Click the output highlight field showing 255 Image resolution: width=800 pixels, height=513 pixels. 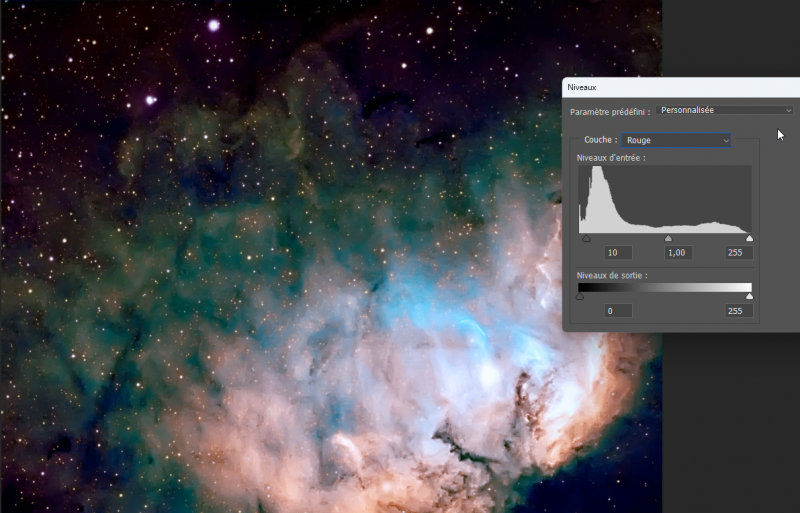(739, 311)
